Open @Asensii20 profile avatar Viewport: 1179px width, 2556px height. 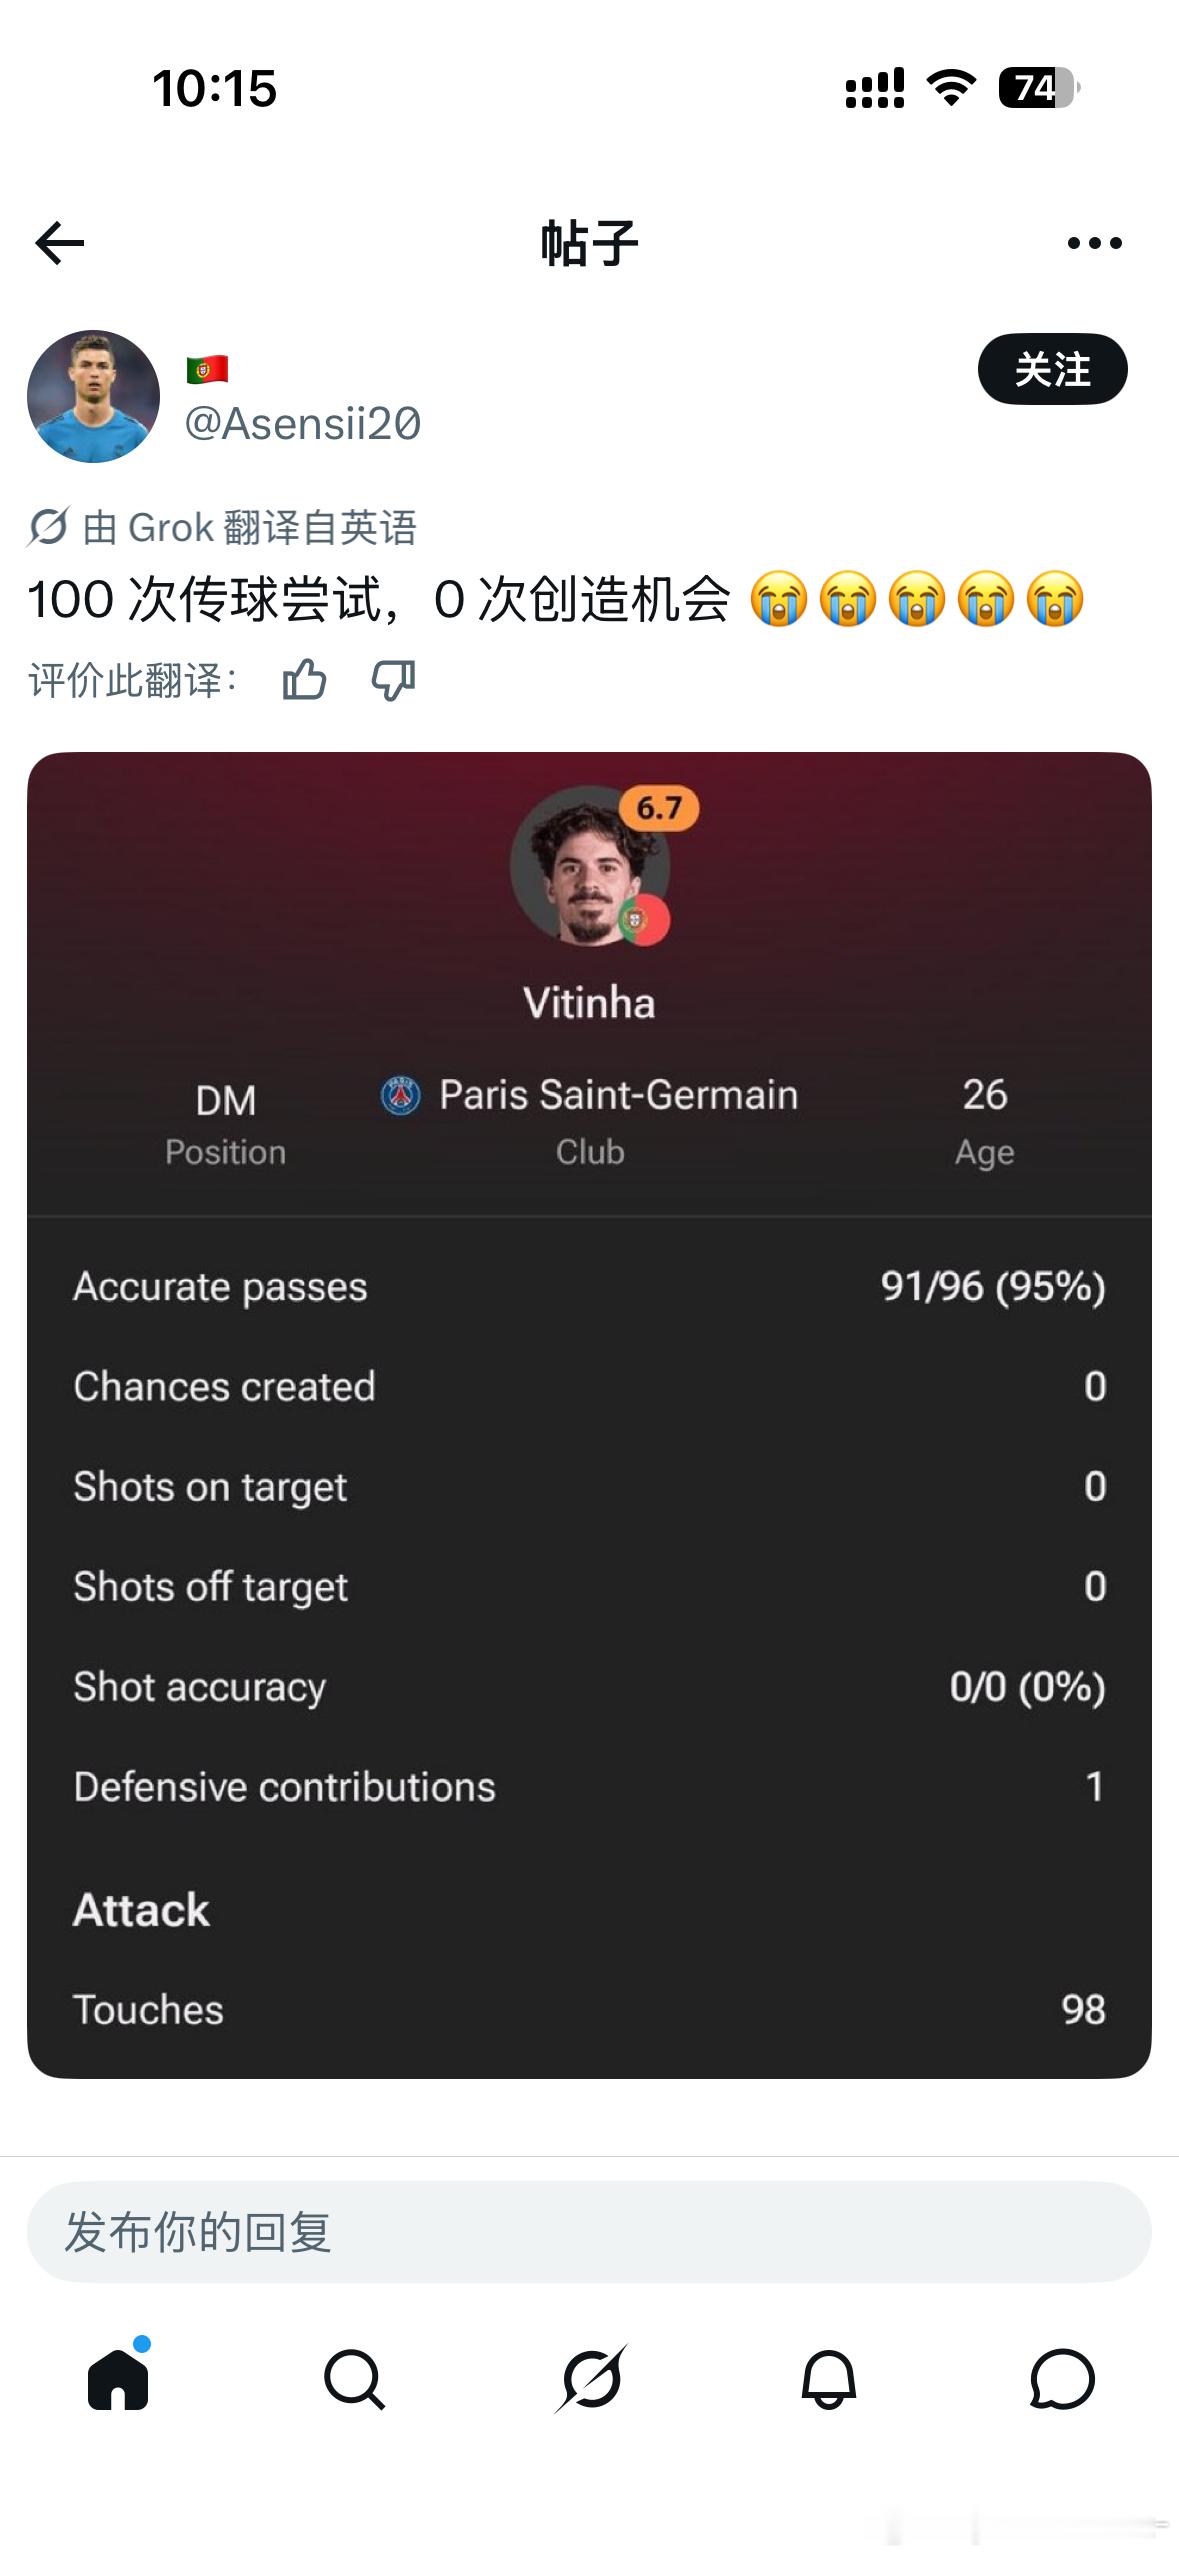click(x=93, y=396)
